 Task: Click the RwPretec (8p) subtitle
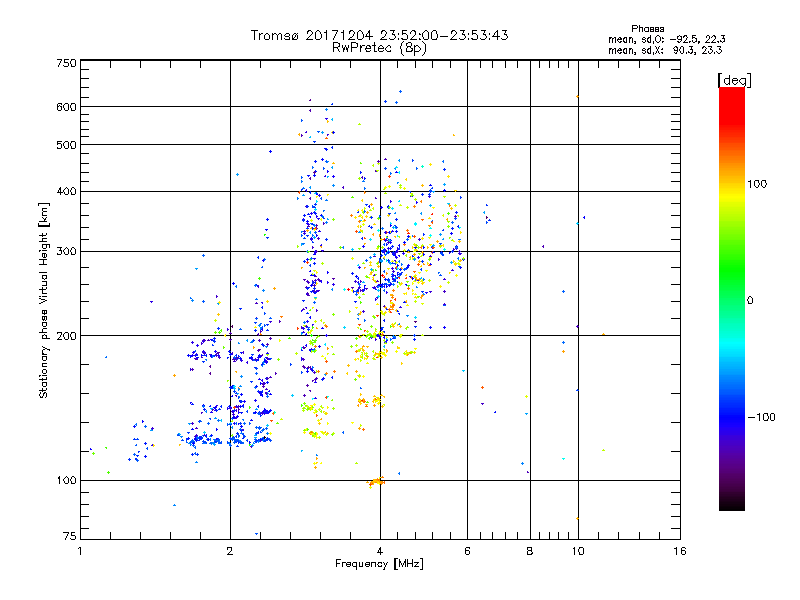[379, 48]
